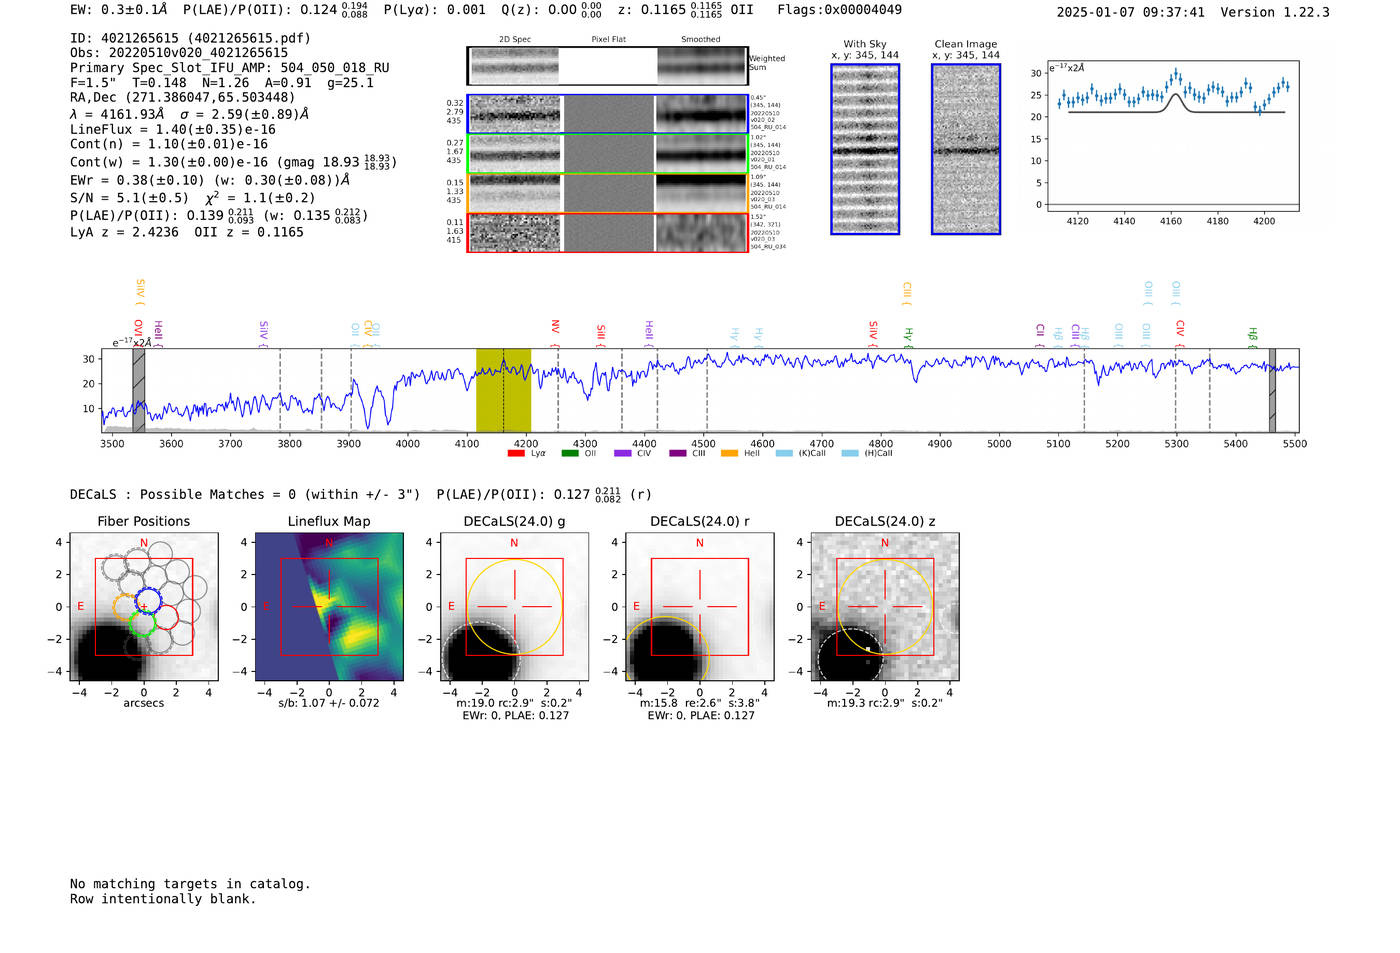Screen dimensions: 1400x953
Task: Click the Weighted Sum 2D spectrum strip
Action: [607, 66]
